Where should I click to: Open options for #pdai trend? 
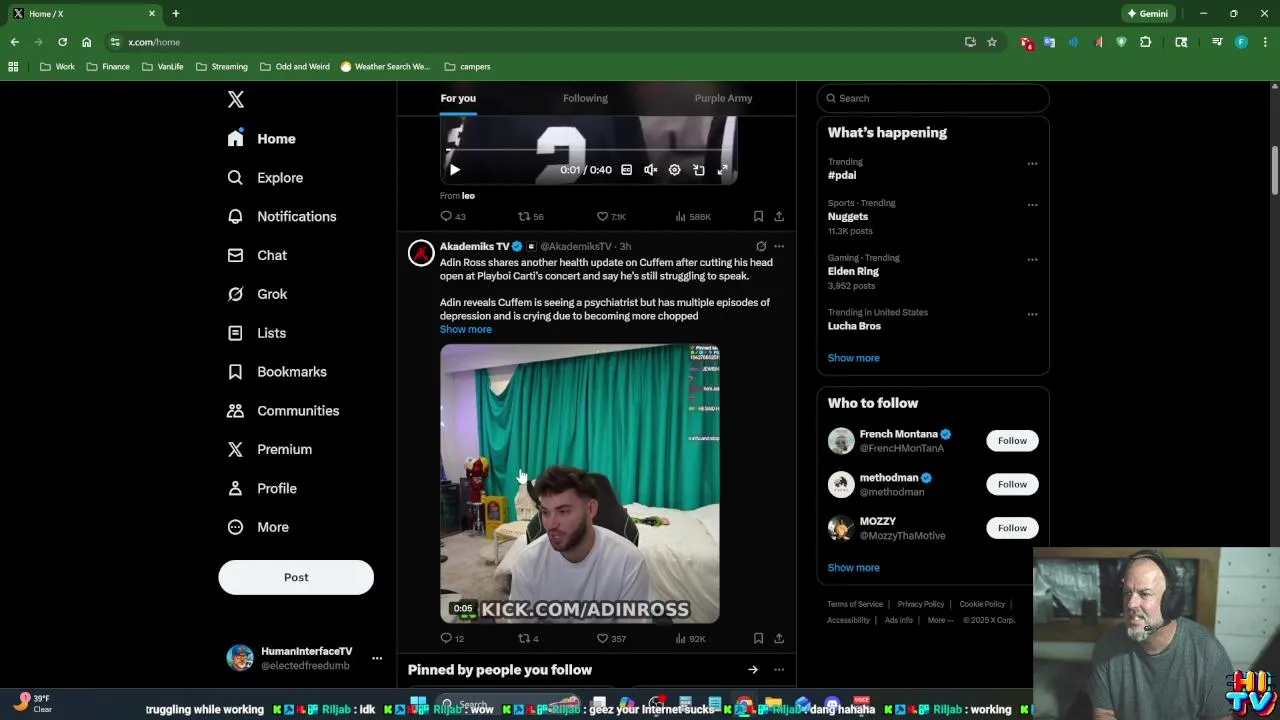click(1032, 164)
